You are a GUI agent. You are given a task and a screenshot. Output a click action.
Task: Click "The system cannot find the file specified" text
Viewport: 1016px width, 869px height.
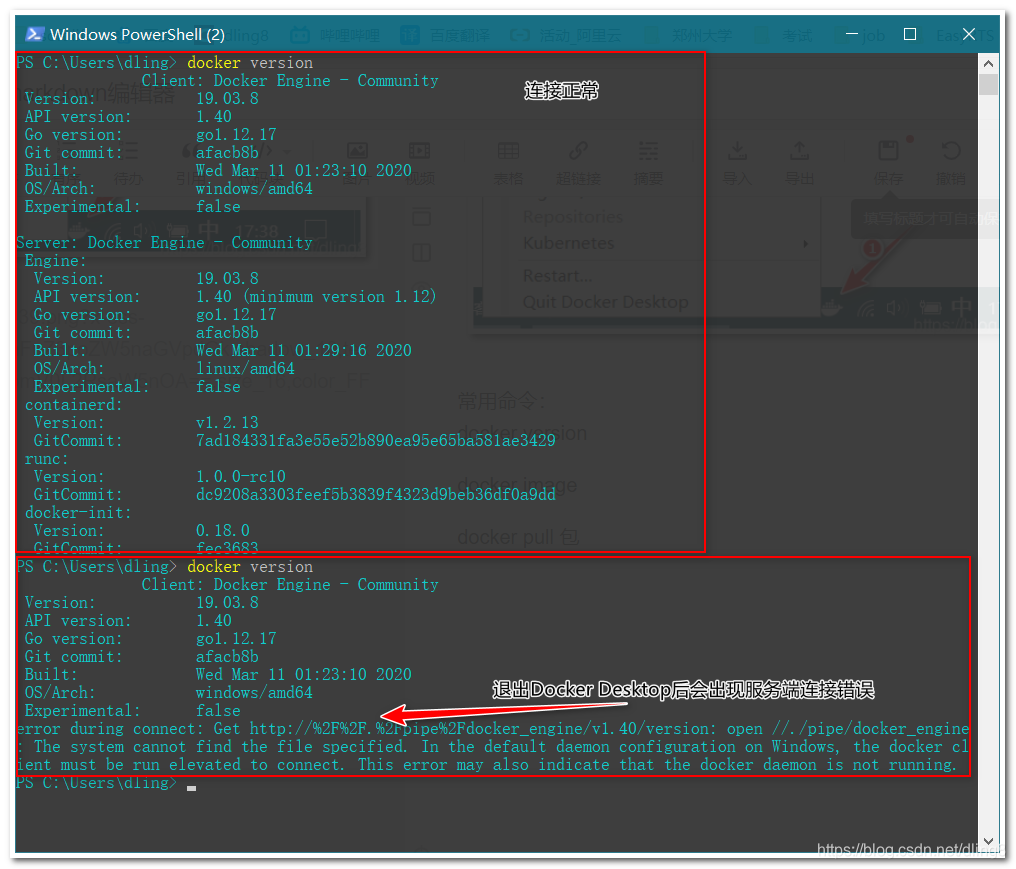click(220, 747)
